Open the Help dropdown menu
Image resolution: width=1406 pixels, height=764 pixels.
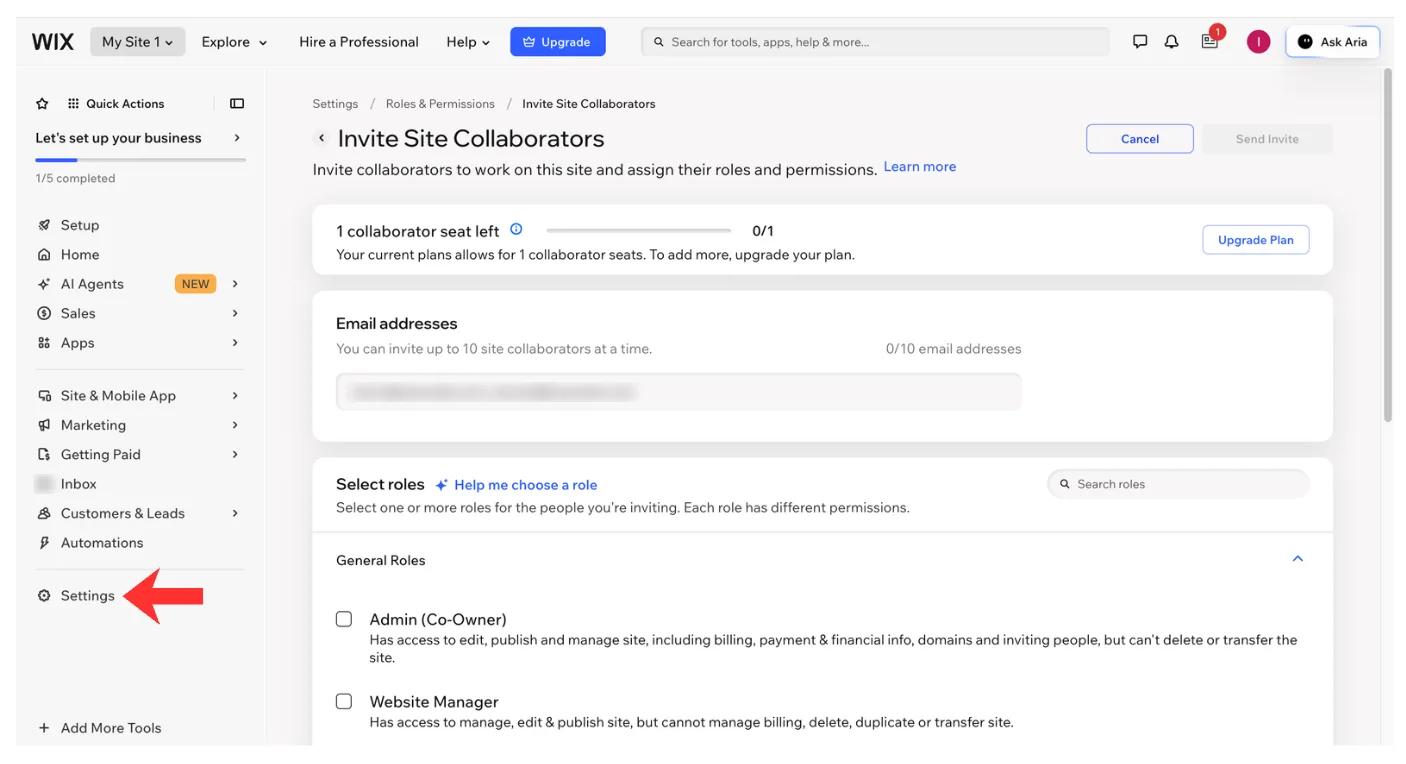[x=468, y=42]
